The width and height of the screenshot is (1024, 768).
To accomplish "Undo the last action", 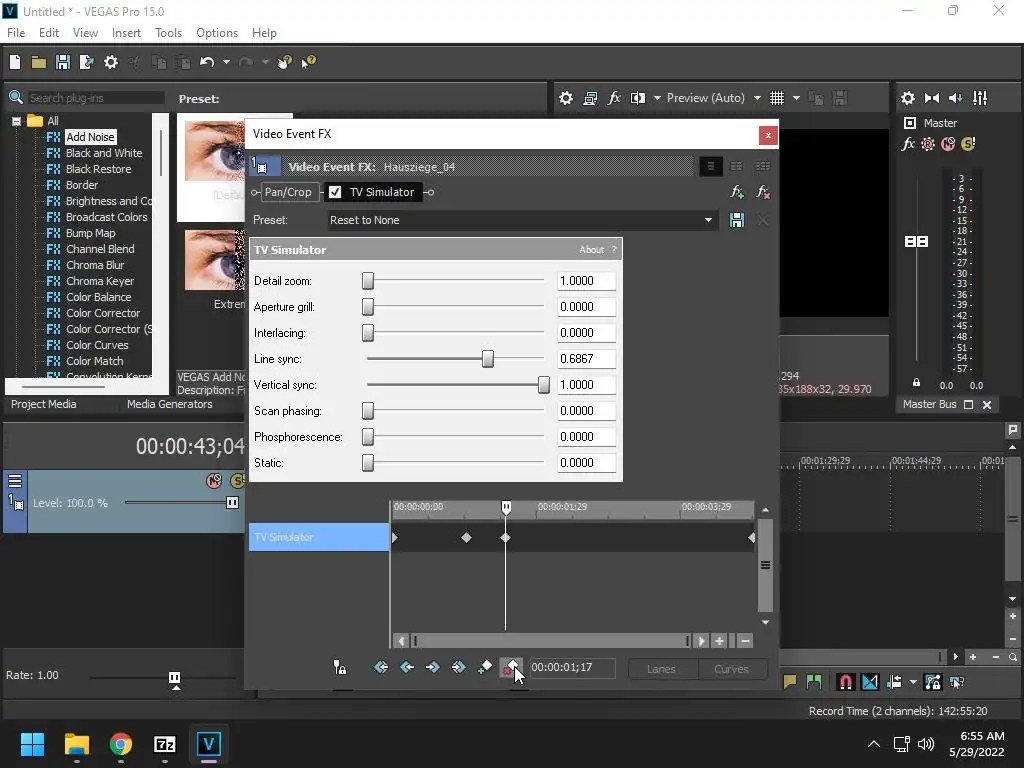I will click(207, 62).
